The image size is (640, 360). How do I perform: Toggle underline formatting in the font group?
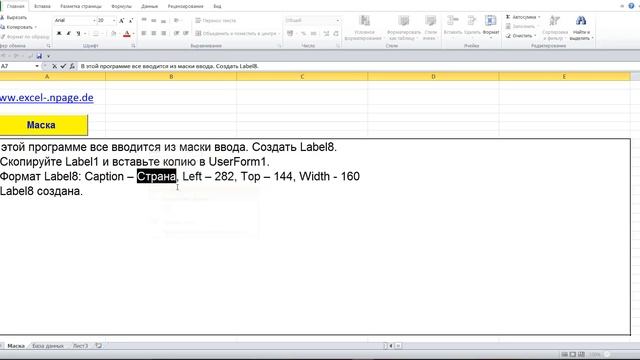pos(78,33)
